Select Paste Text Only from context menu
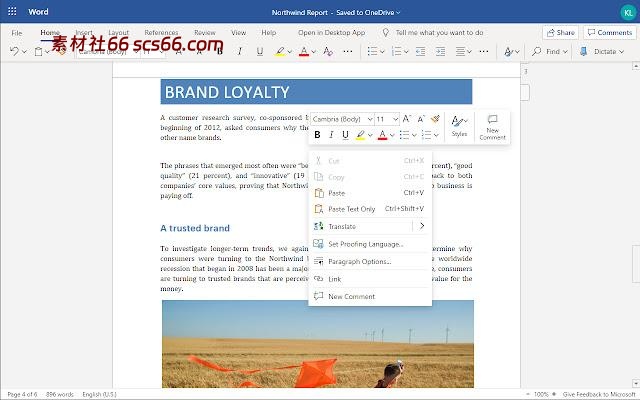The image size is (640, 400). (x=351, y=209)
